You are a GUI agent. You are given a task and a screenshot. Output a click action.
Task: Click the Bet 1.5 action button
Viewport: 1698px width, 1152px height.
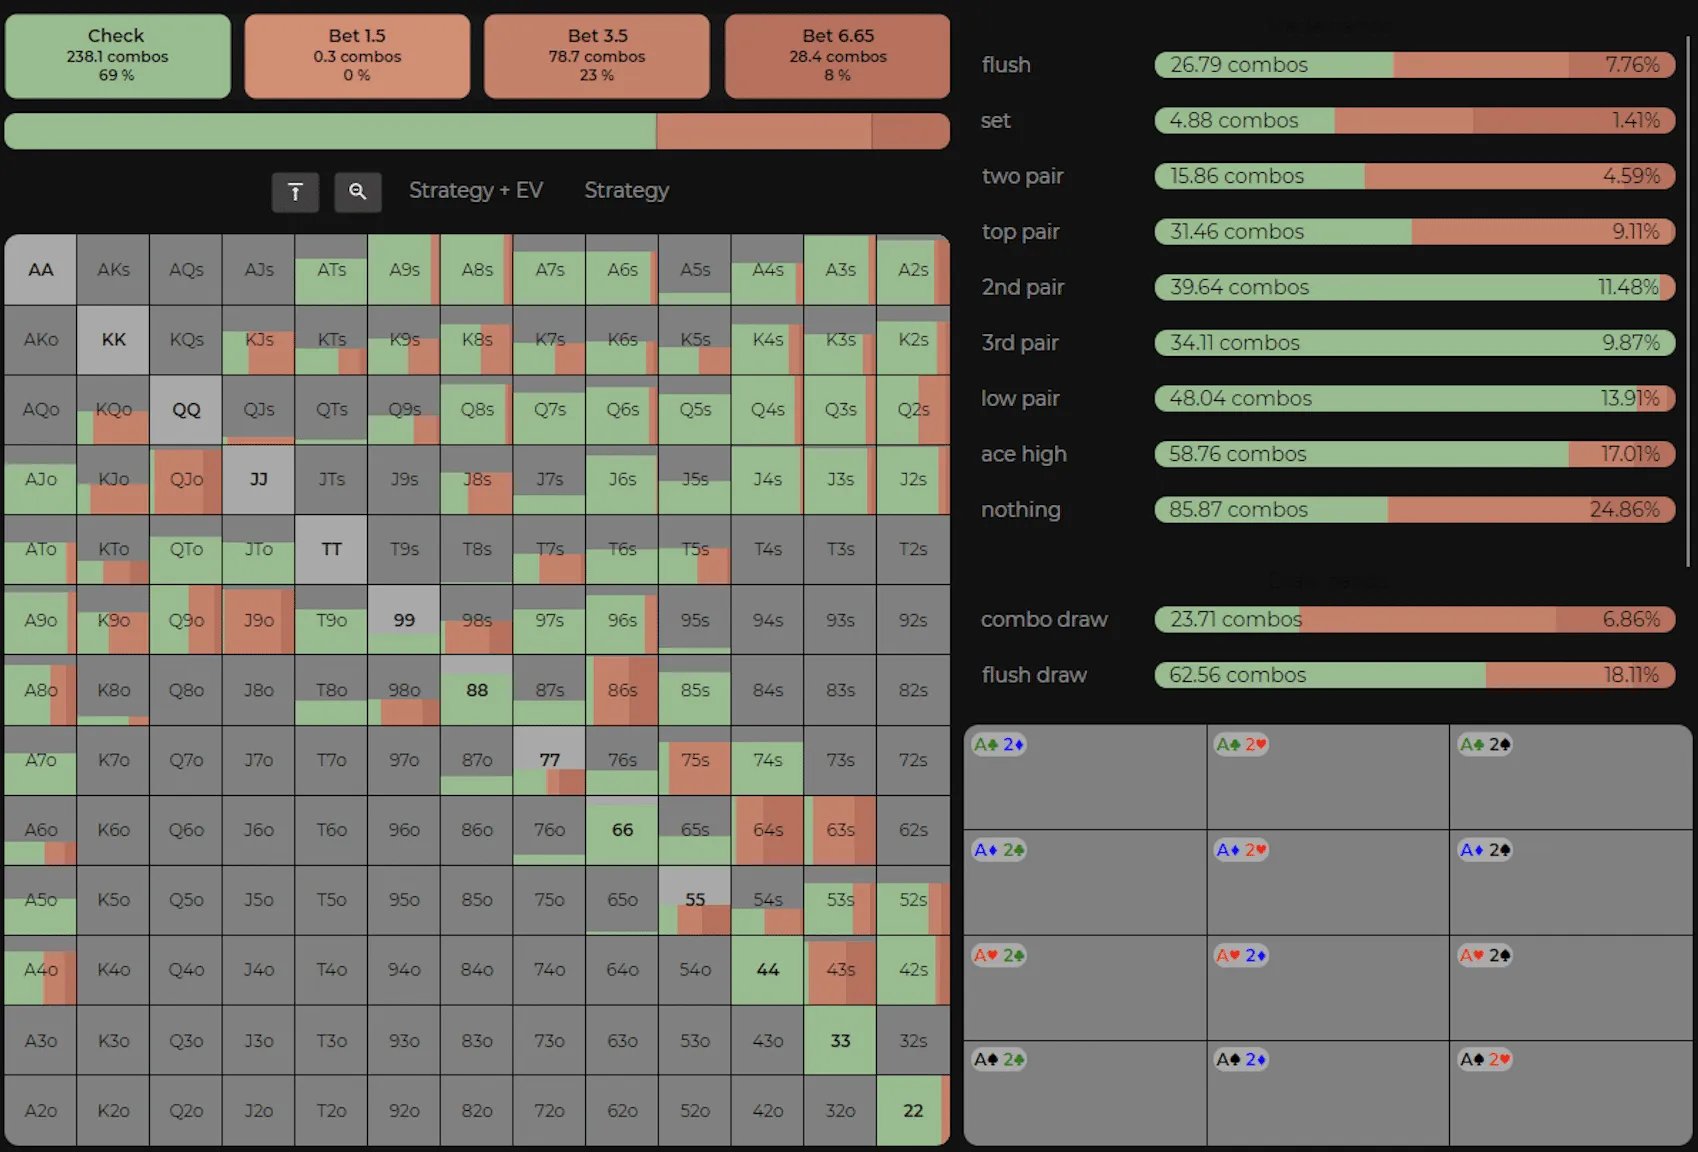coord(357,56)
